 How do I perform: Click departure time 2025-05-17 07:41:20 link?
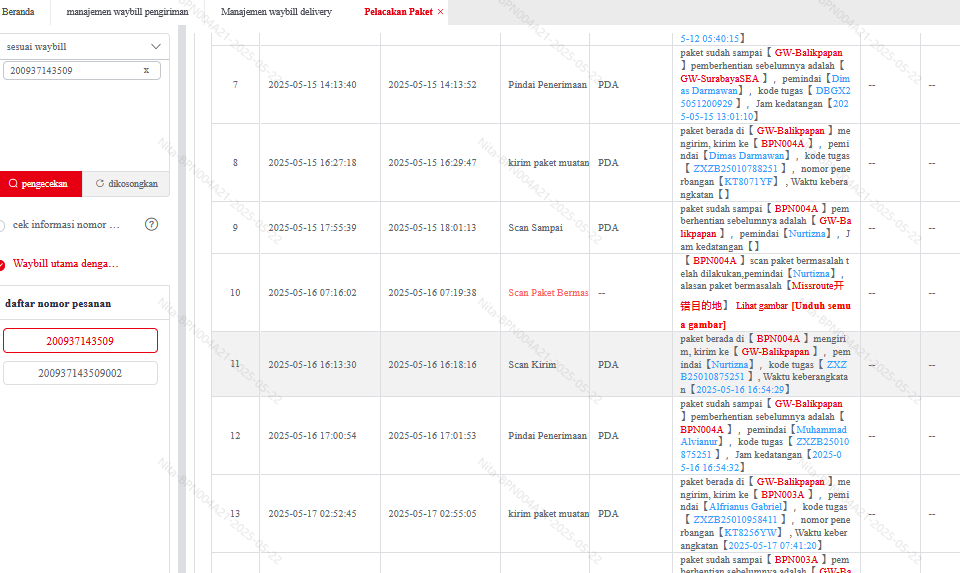[x=773, y=545]
